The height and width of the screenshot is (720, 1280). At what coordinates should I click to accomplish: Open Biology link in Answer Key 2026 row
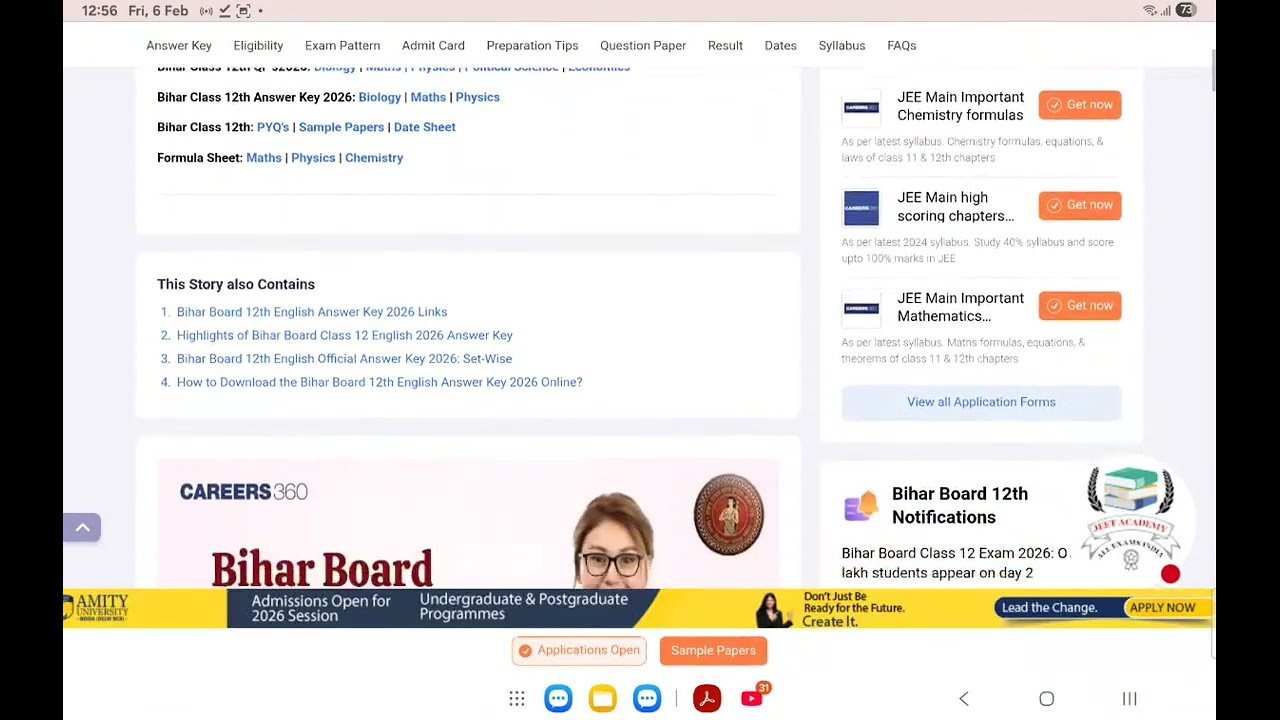(x=380, y=97)
